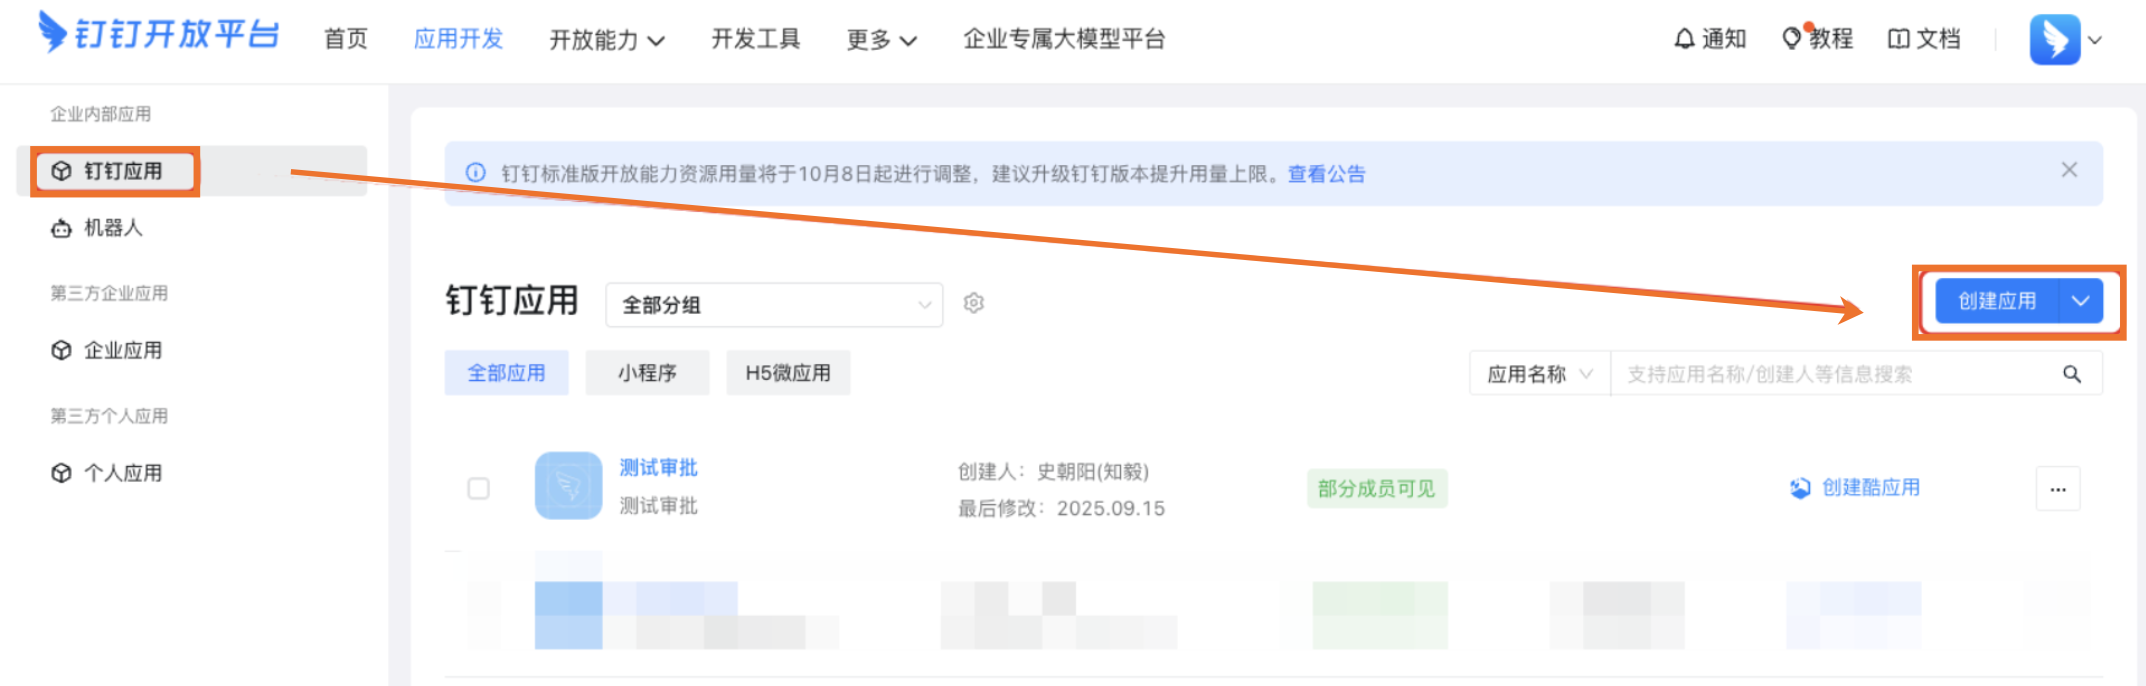2146x686 pixels.
Task: Switch to the 小程序 tab
Action: click(x=647, y=373)
